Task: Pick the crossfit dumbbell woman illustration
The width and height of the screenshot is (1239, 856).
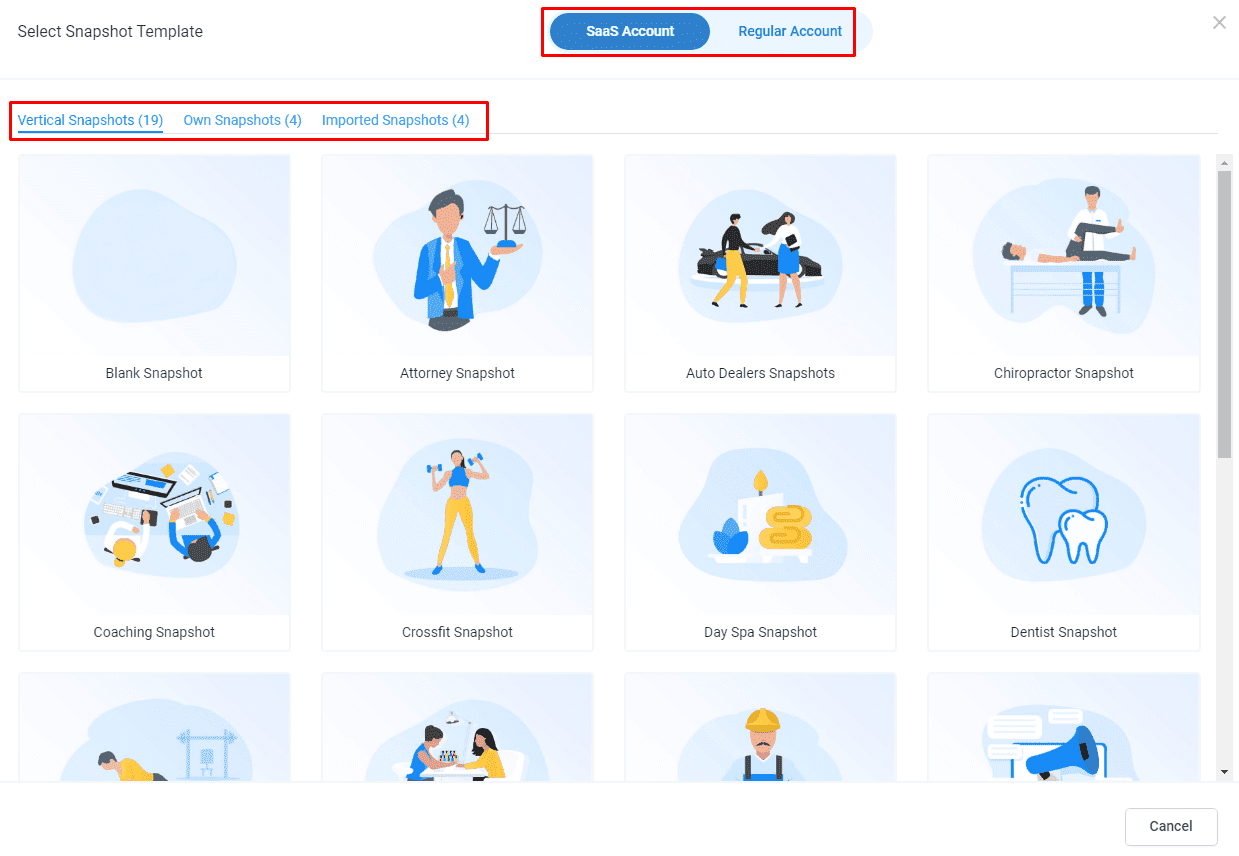Action: point(457,514)
